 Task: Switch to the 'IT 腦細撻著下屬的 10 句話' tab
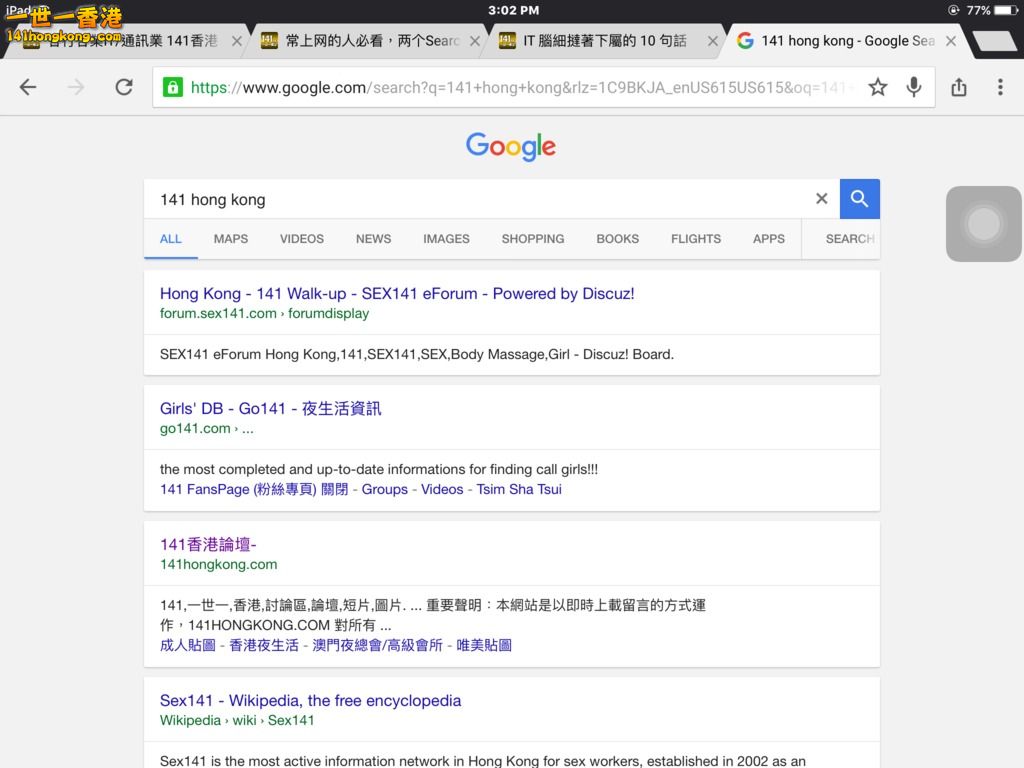(x=605, y=41)
